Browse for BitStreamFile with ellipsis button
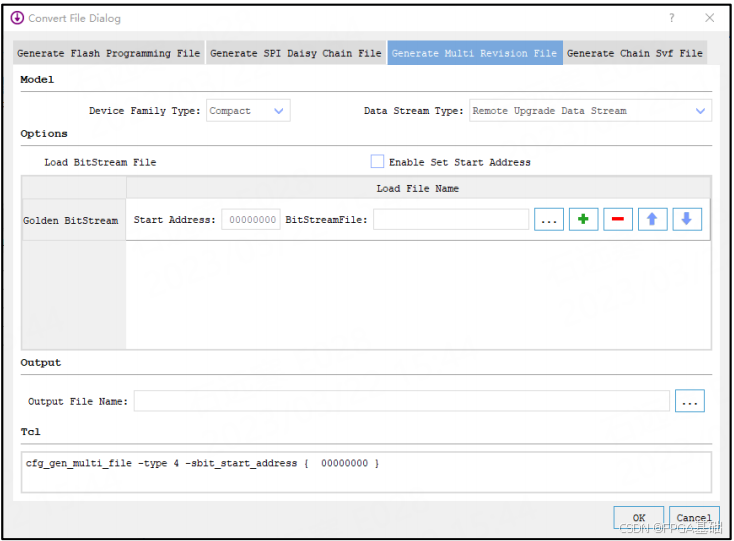 pos(549,219)
